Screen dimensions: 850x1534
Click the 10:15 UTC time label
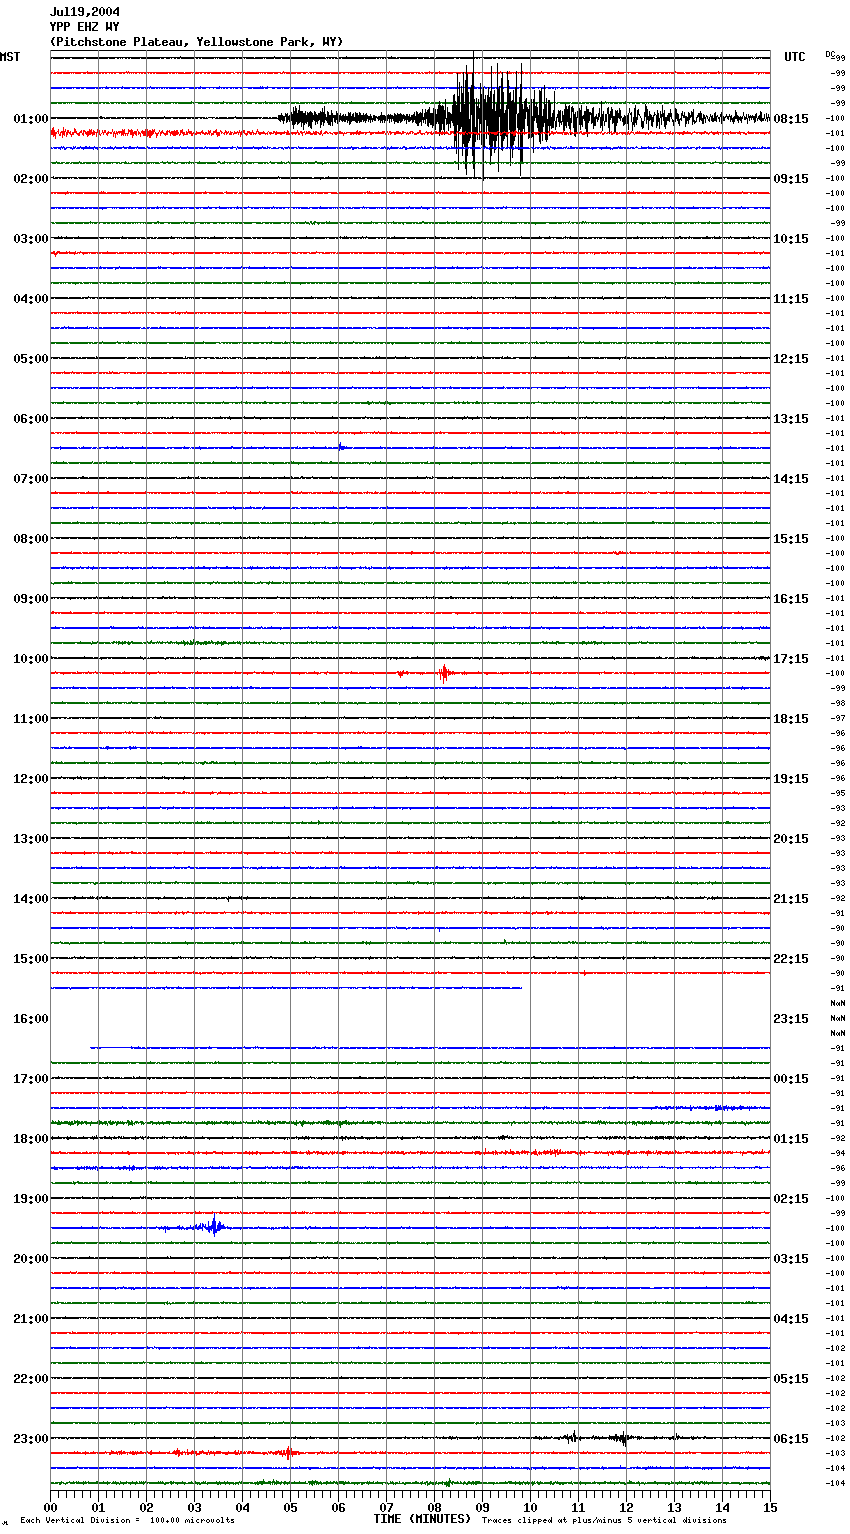(x=791, y=239)
